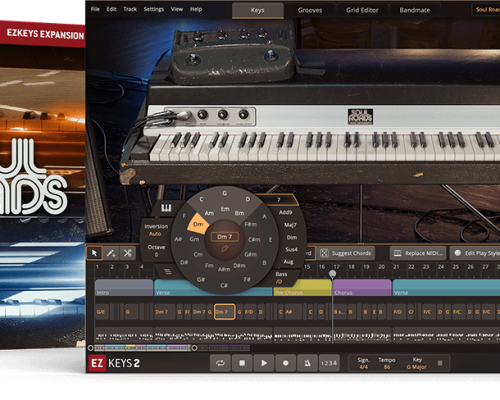Click the keyboard icon above the chord wheel
The height and width of the screenshot is (400, 500).
pos(166,208)
